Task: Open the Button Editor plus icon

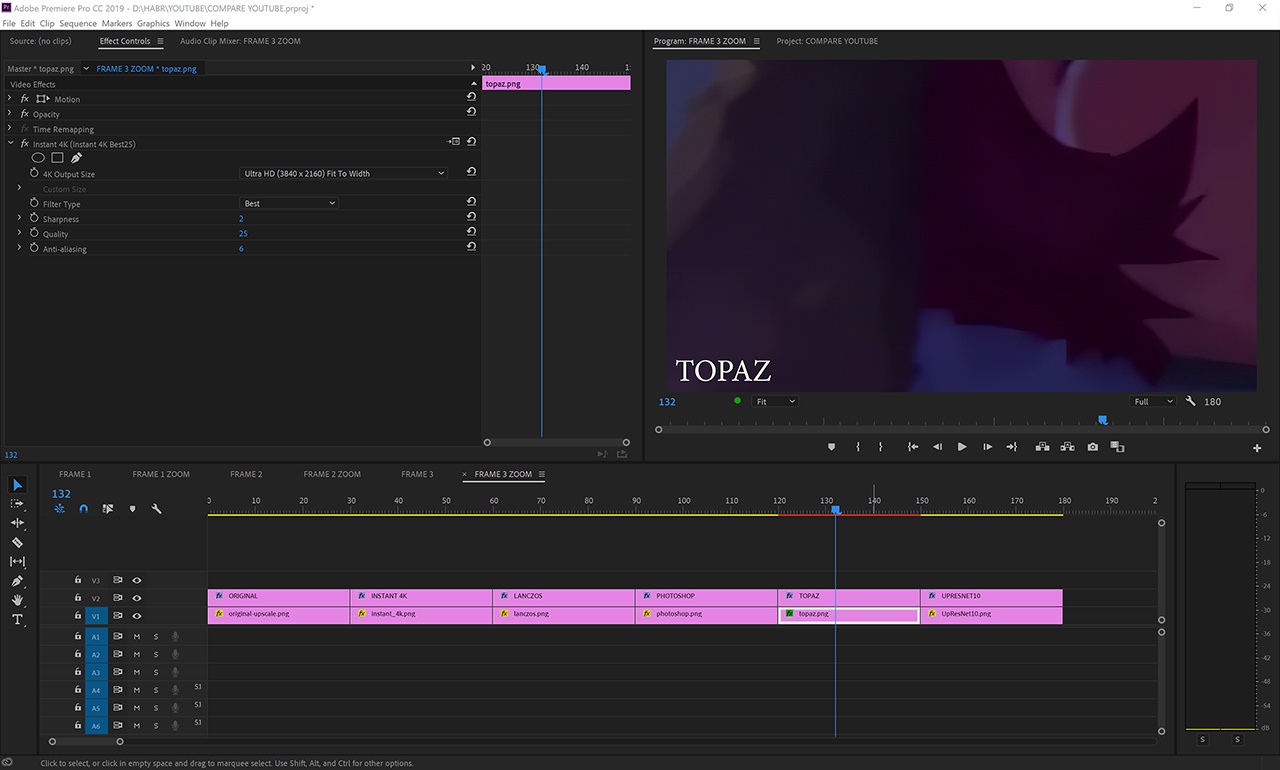Action: 1257,448
